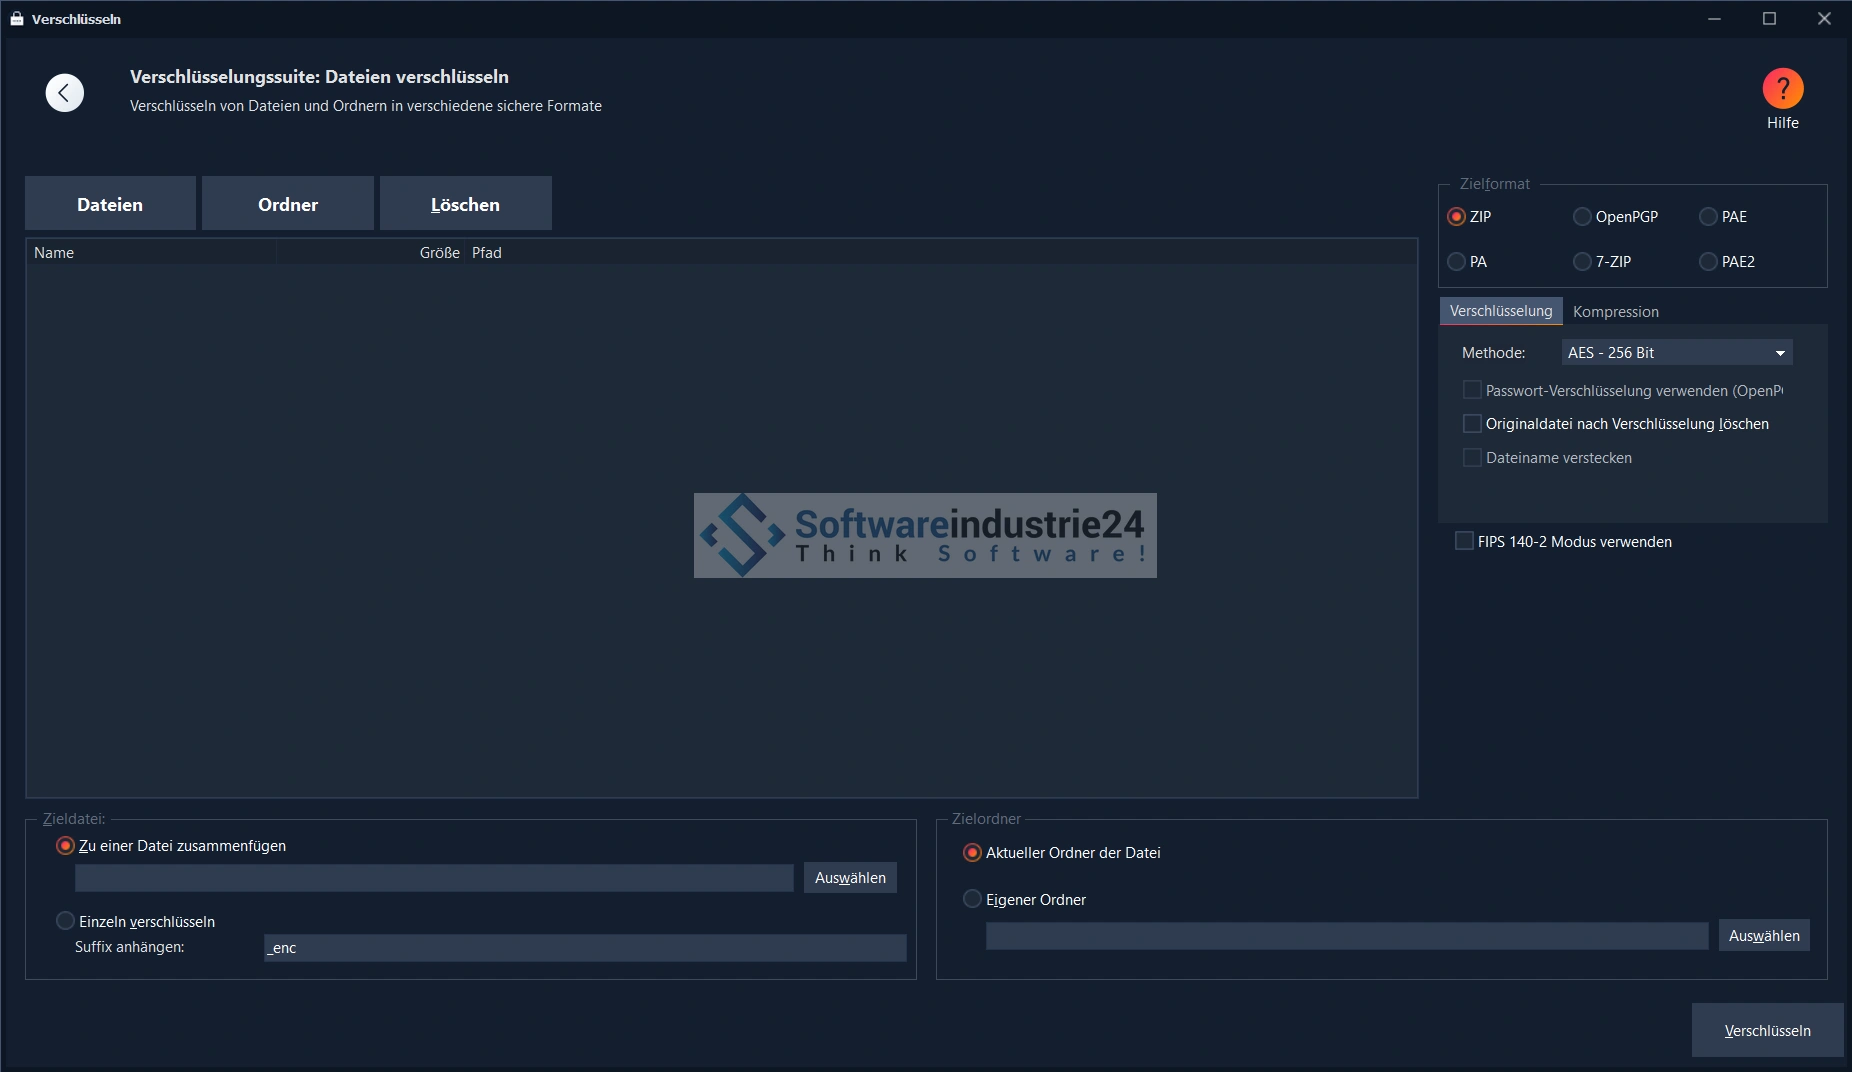The image size is (1852, 1072).
Task: Enable Originaldatei nach Verschlüsselung löschen
Action: pyautogui.click(x=1472, y=424)
